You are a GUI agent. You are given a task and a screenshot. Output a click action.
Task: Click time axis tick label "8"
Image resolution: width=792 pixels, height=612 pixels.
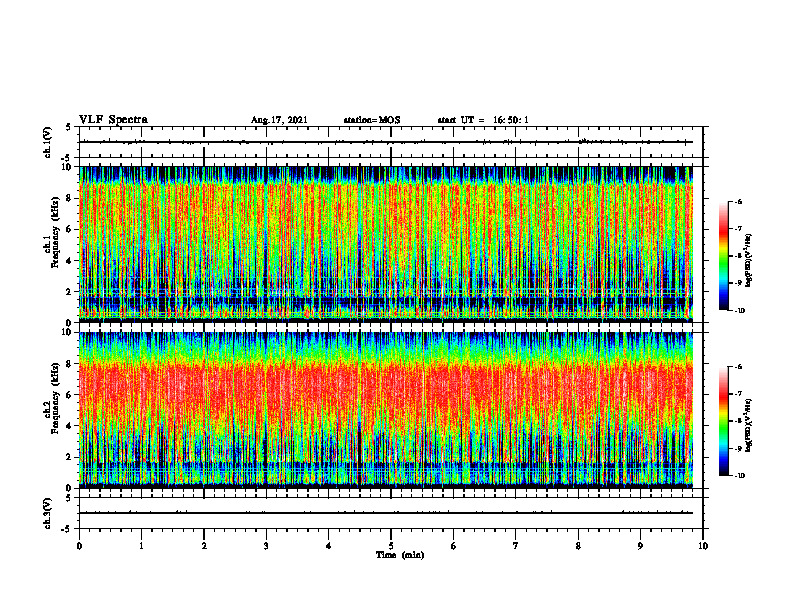coord(578,546)
